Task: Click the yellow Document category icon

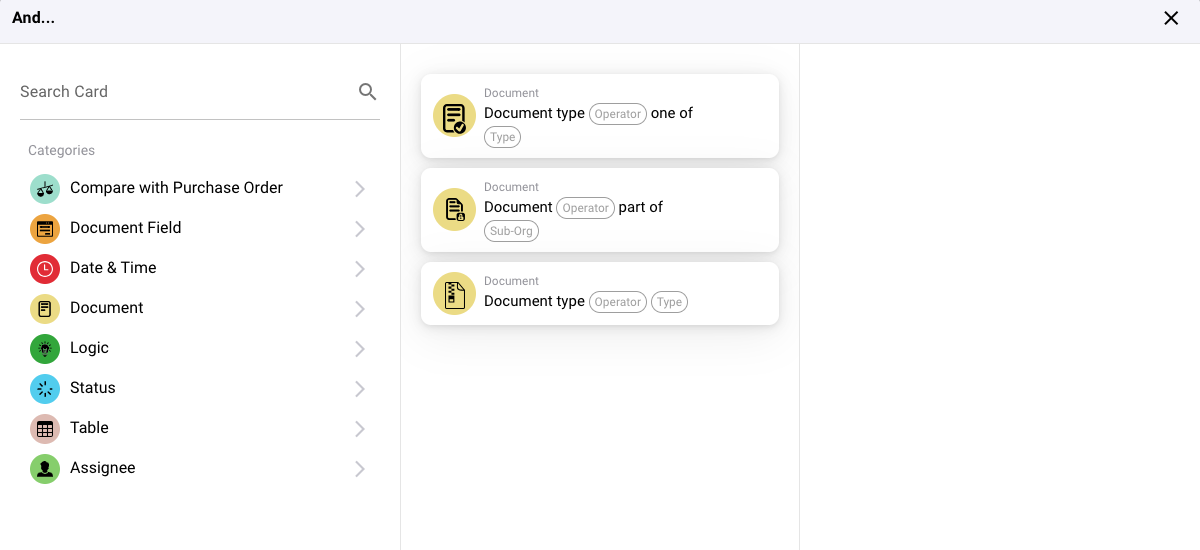Action: point(45,309)
